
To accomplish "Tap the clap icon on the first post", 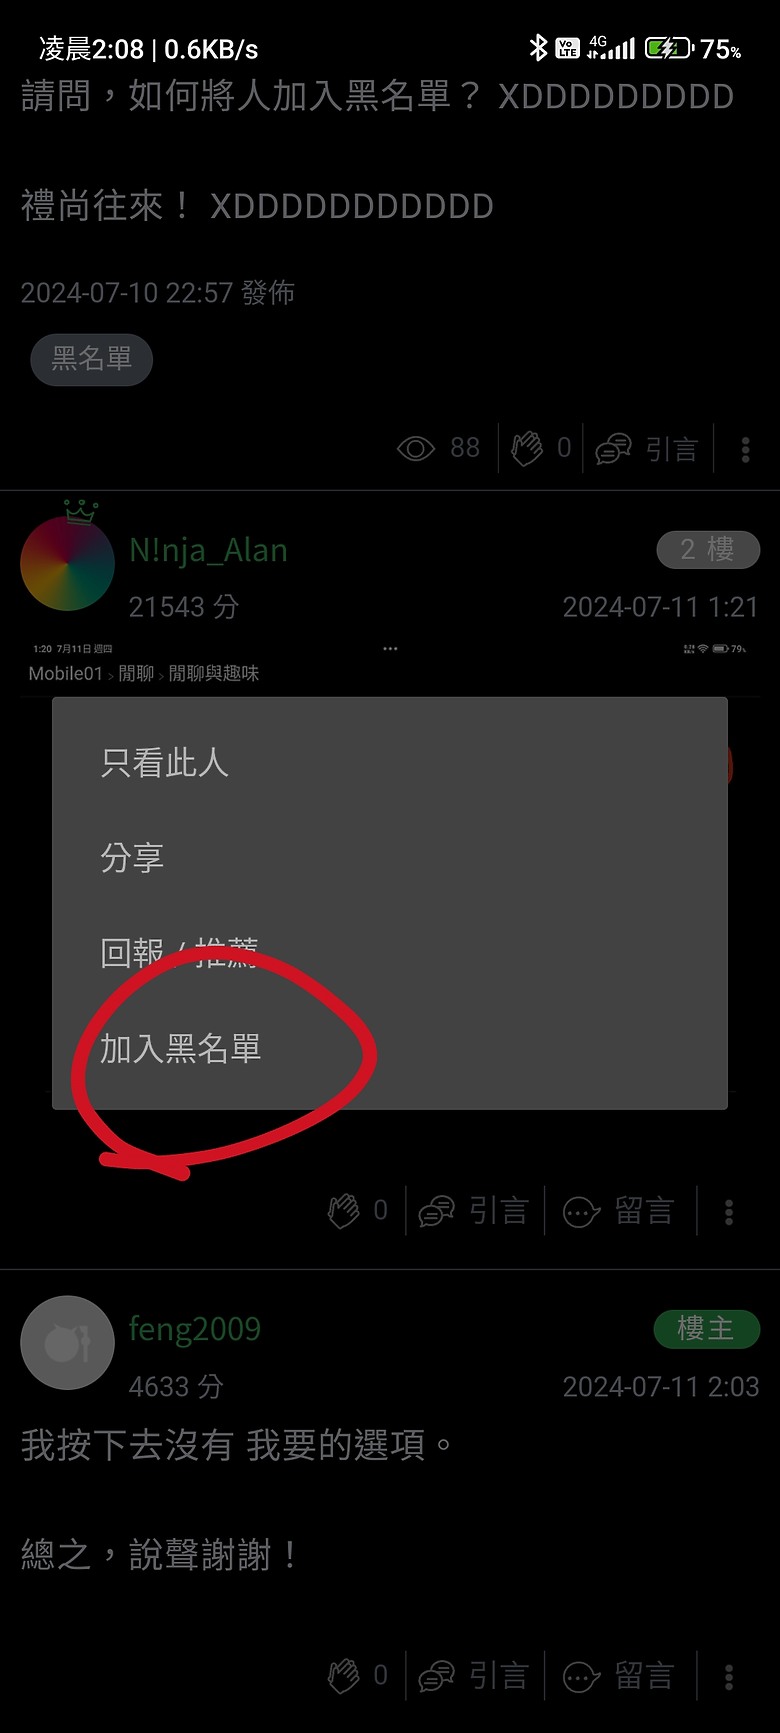I will [526, 448].
